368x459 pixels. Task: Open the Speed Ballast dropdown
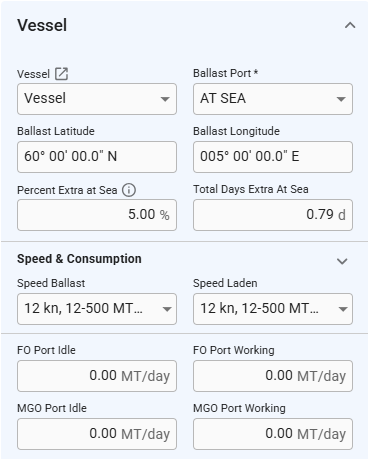point(97,309)
